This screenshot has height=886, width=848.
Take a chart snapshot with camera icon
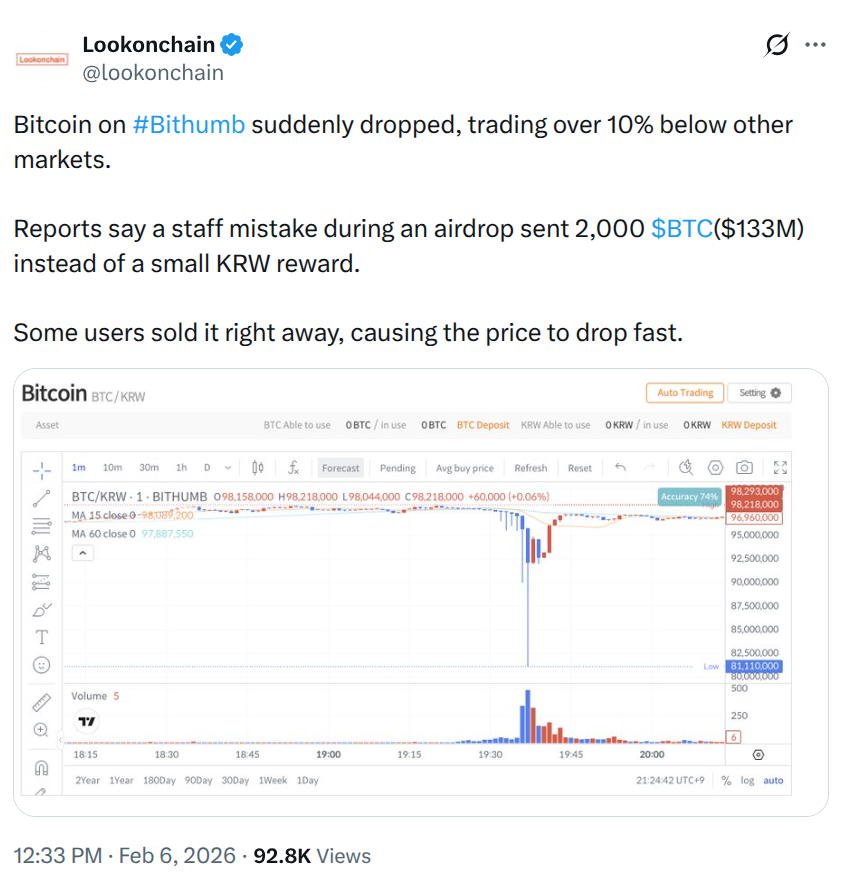click(744, 468)
